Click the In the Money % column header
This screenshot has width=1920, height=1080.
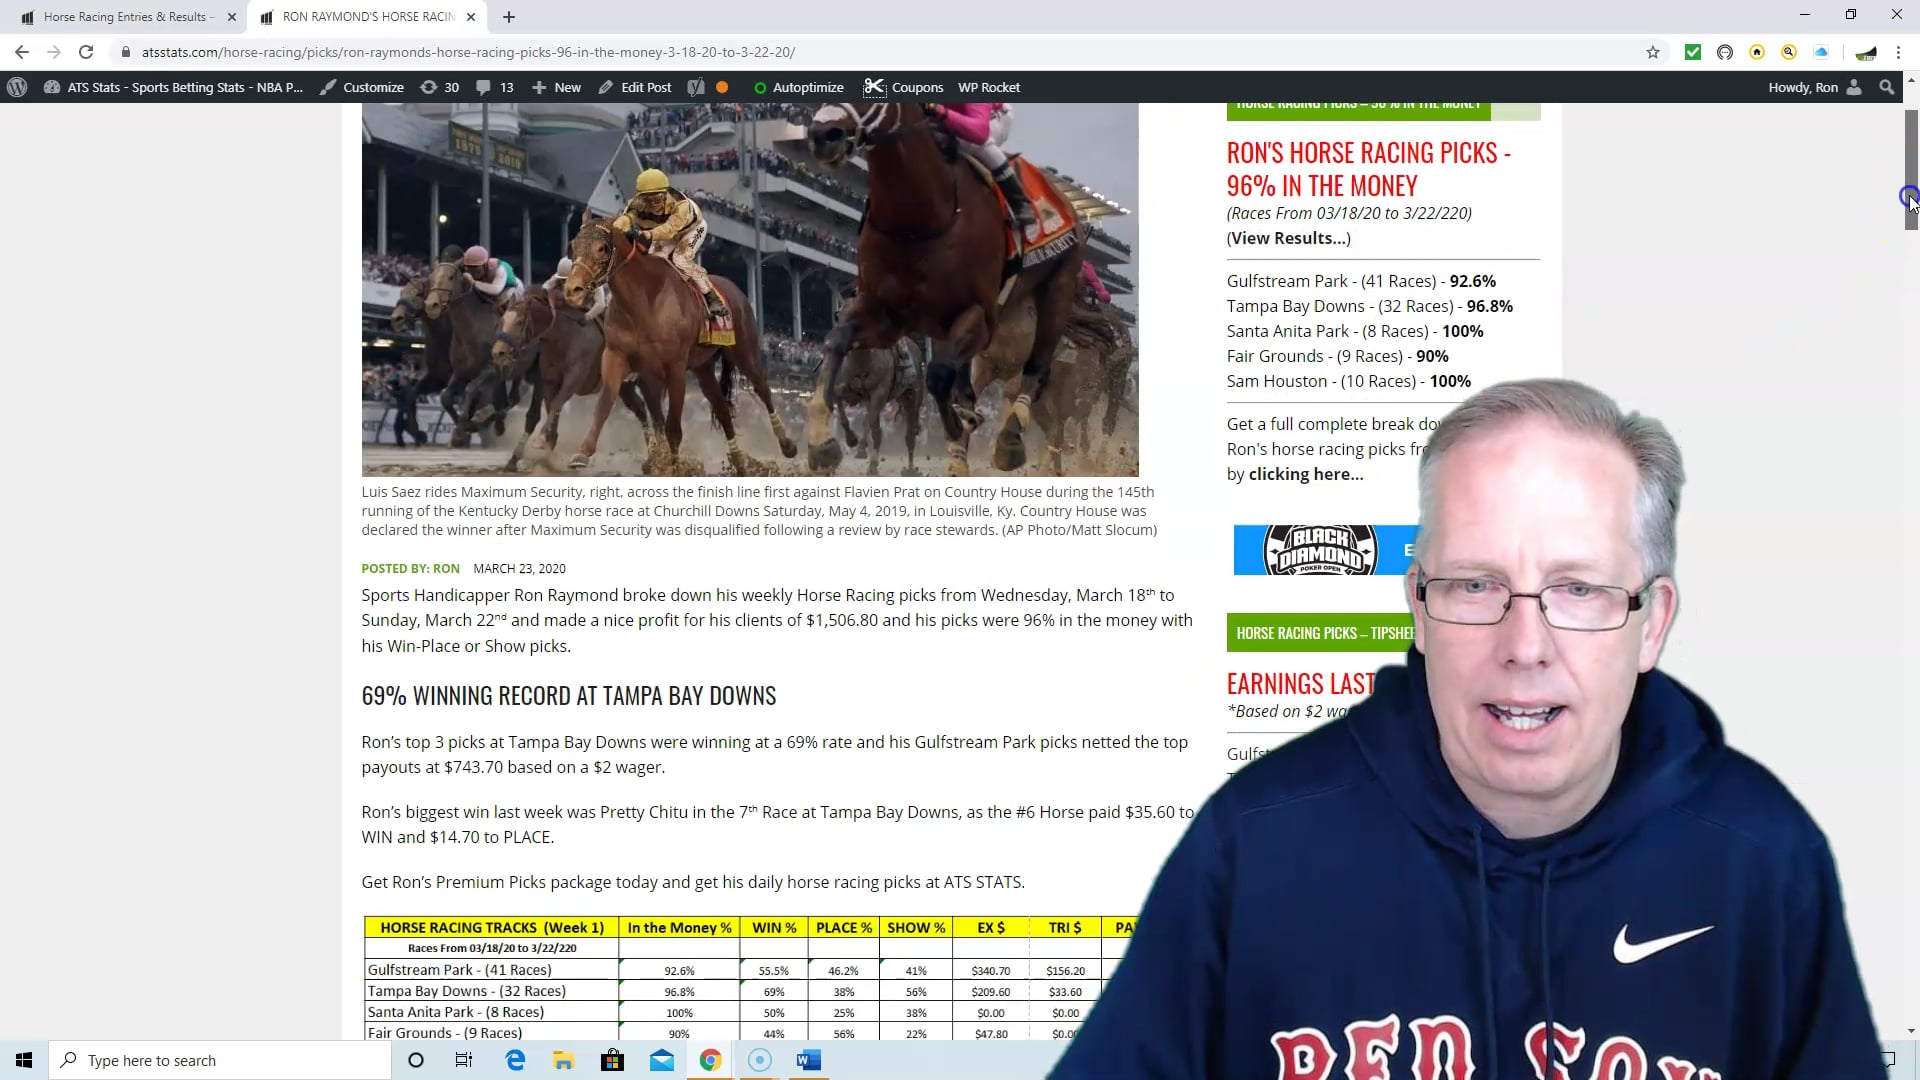click(x=679, y=928)
